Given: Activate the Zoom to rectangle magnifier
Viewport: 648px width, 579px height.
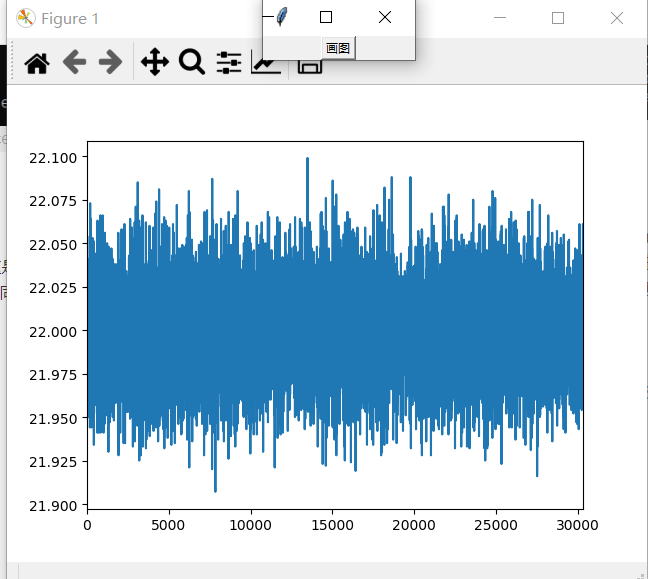Looking at the screenshot, I should point(192,62).
